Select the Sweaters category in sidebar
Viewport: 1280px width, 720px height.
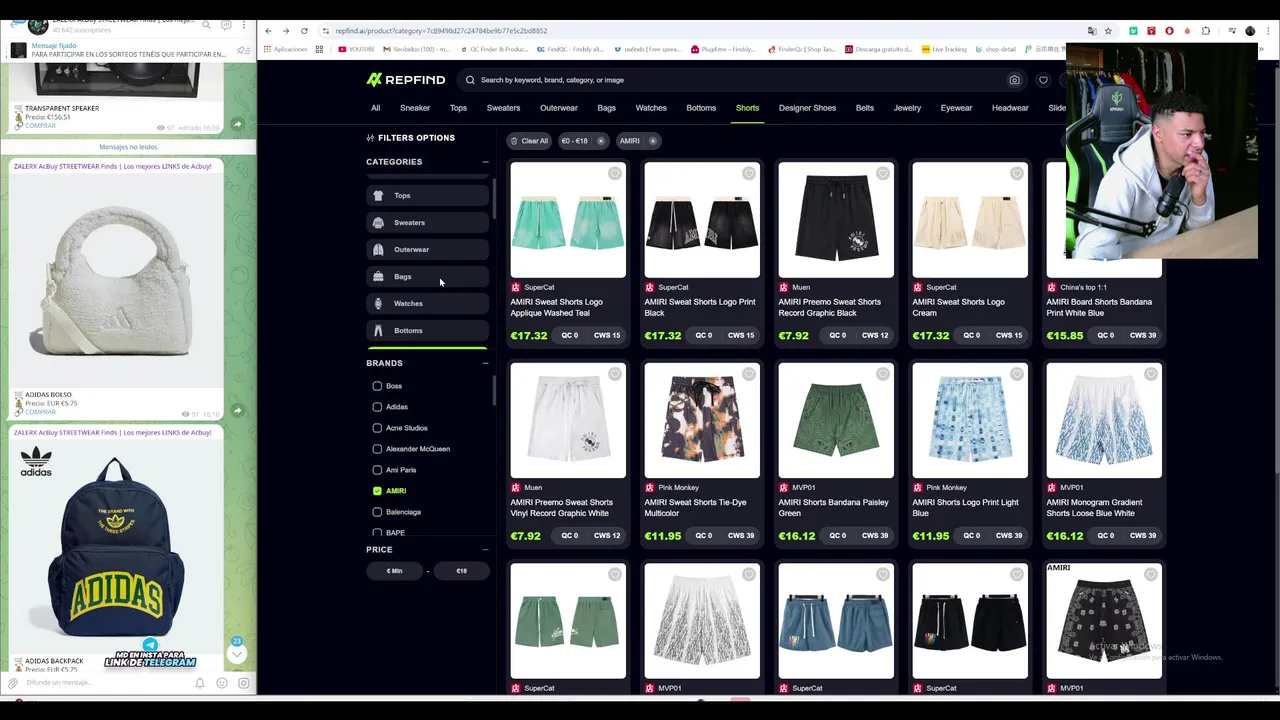coord(427,222)
